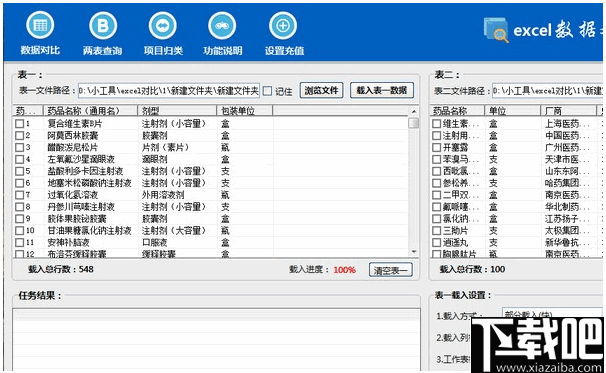Click 滴眼剂 cell
The width and height of the screenshot is (606, 373).
(x=155, y=159)
